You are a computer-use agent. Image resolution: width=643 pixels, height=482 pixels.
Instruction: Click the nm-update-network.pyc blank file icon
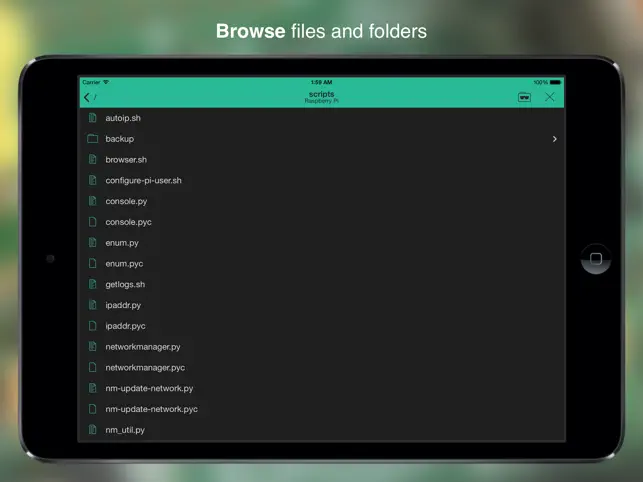[93, 409]
